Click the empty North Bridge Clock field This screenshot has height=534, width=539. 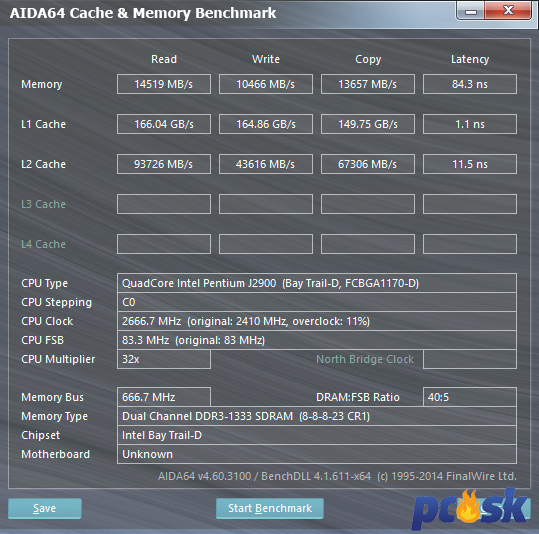coord(470,359)
